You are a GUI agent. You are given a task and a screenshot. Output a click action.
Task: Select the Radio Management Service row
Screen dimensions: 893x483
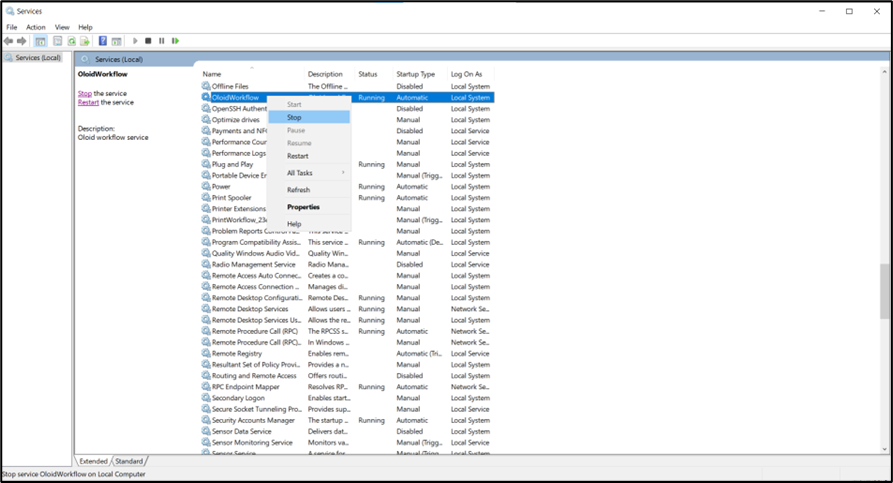(x=347, y=264)
